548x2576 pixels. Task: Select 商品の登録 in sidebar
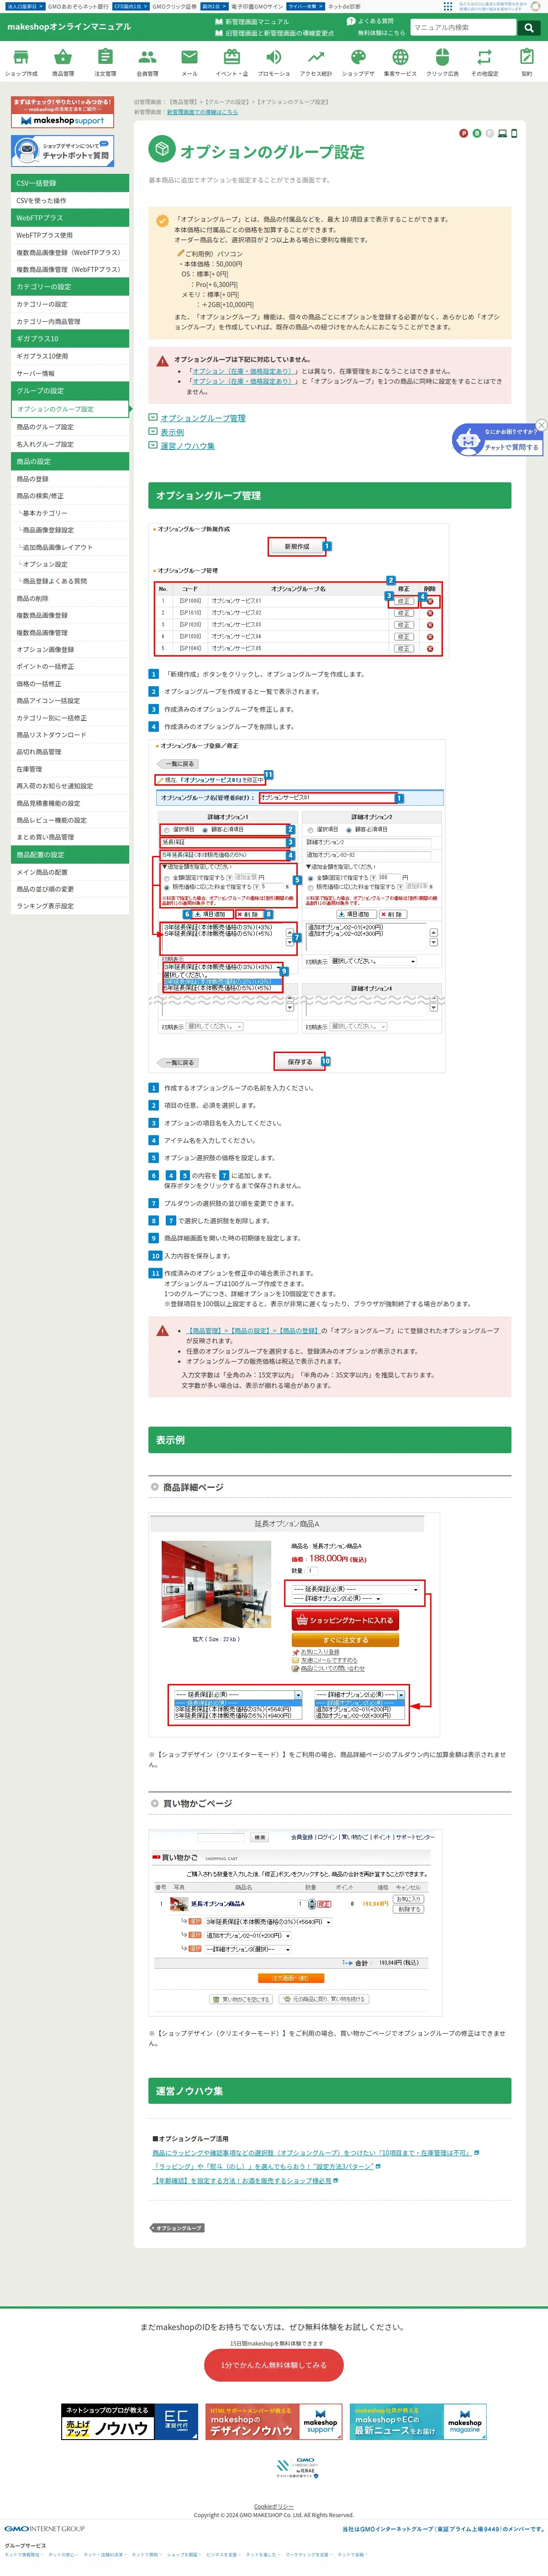click(x=70, y=479)
